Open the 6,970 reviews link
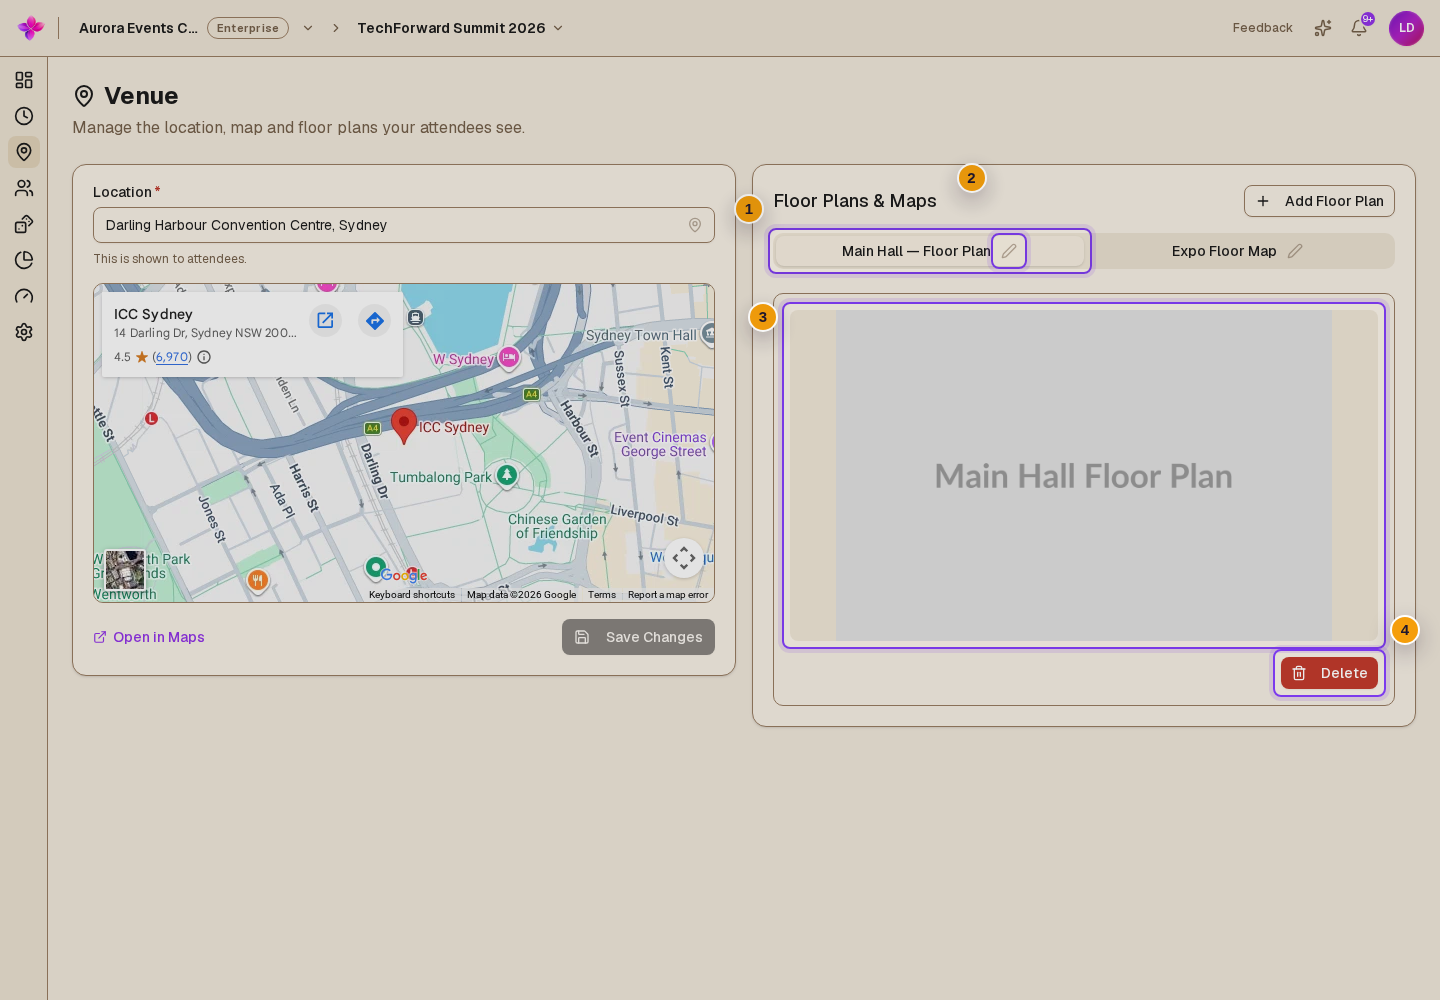Viewport: 1440px width, 1000px height. [172, 357]
